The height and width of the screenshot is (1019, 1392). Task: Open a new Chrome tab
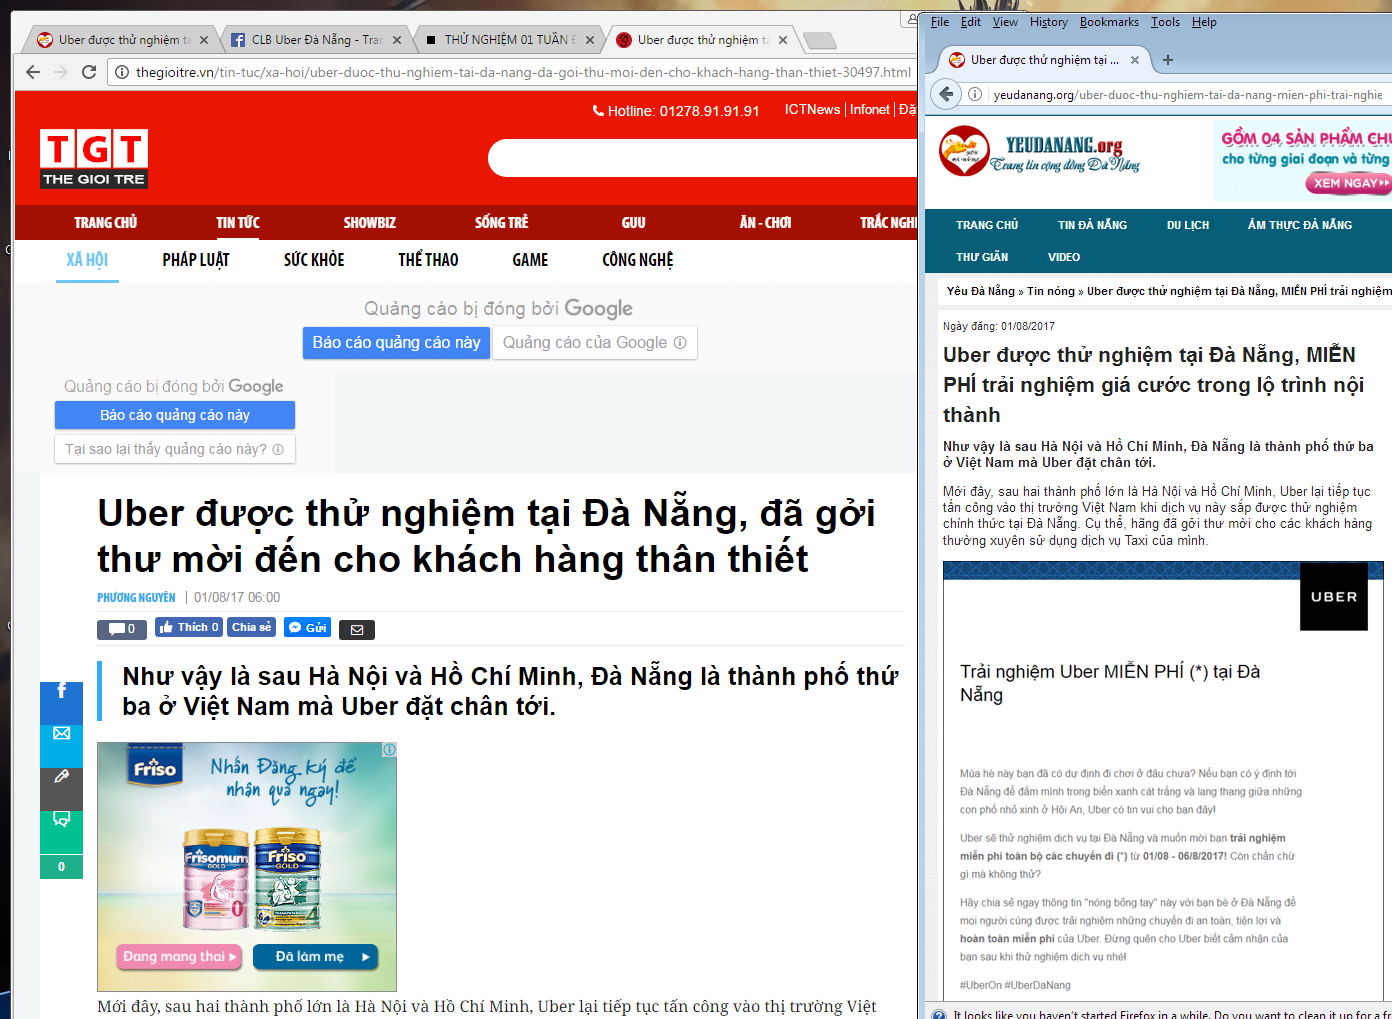pos(819,40)
